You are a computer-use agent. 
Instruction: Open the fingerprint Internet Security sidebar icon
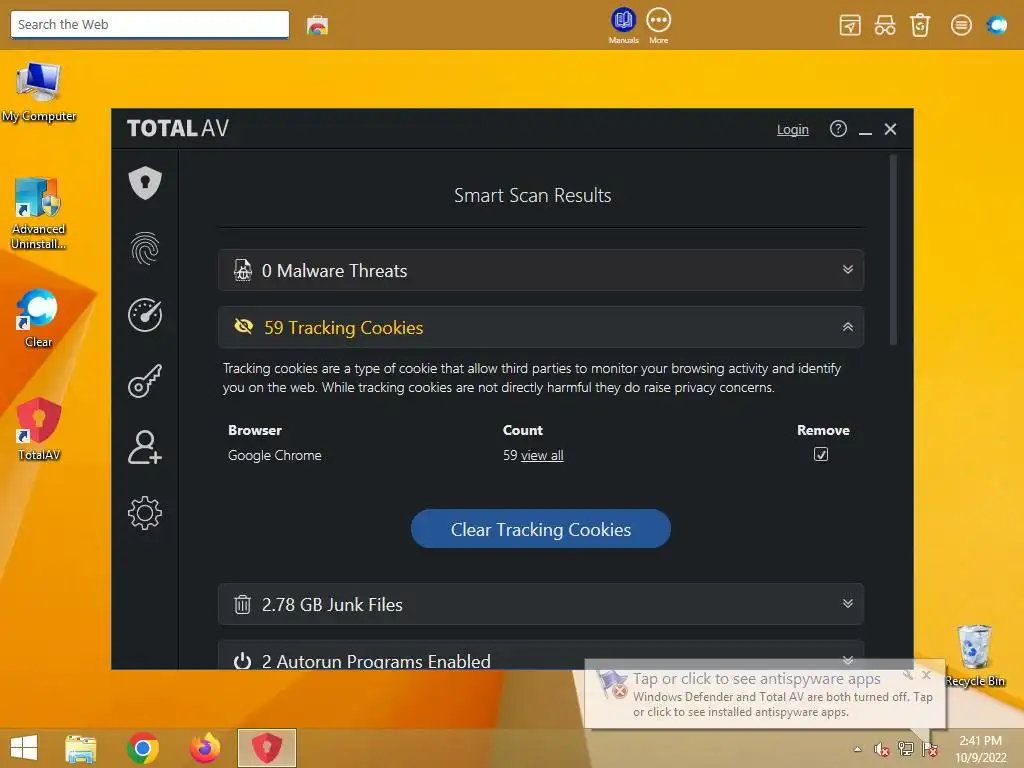[145, 249]
